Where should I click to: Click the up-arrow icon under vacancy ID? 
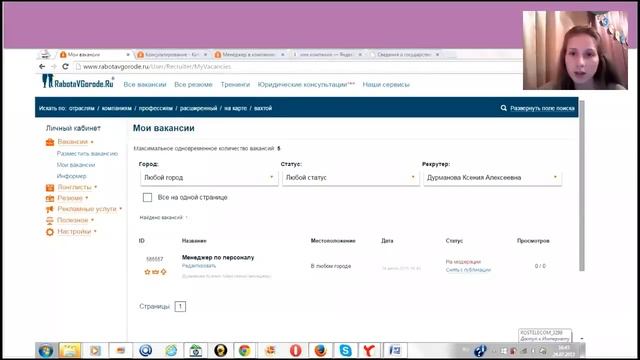click(164, 272)
